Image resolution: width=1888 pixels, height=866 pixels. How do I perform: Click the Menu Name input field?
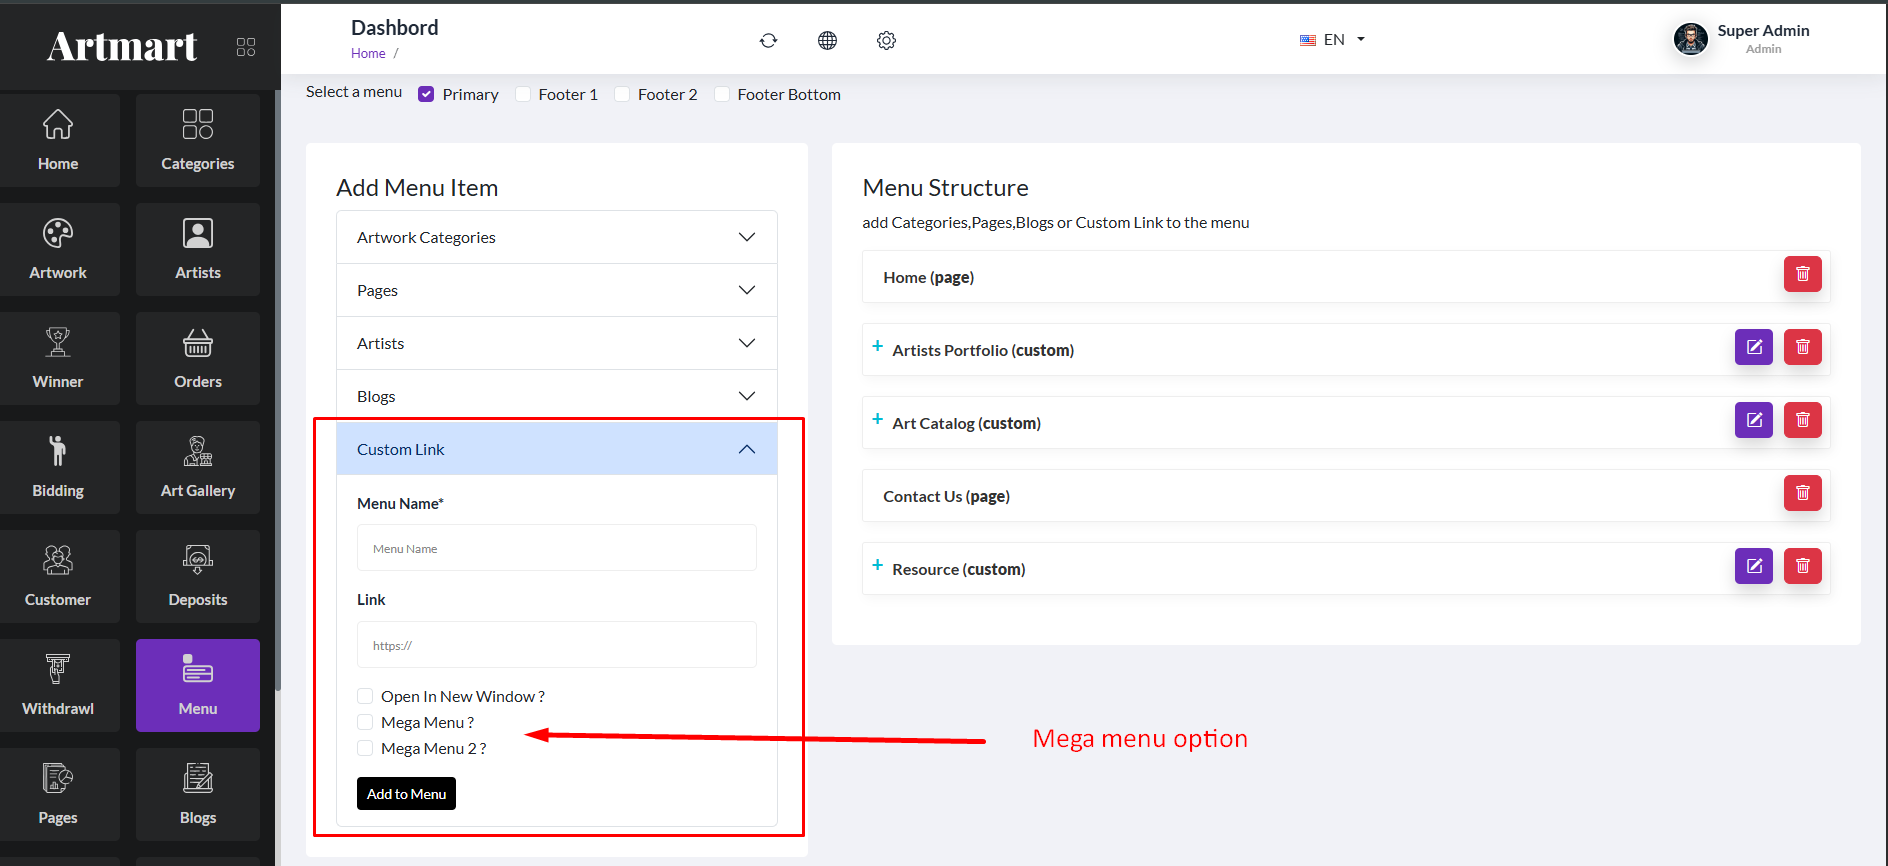(556, 548)
